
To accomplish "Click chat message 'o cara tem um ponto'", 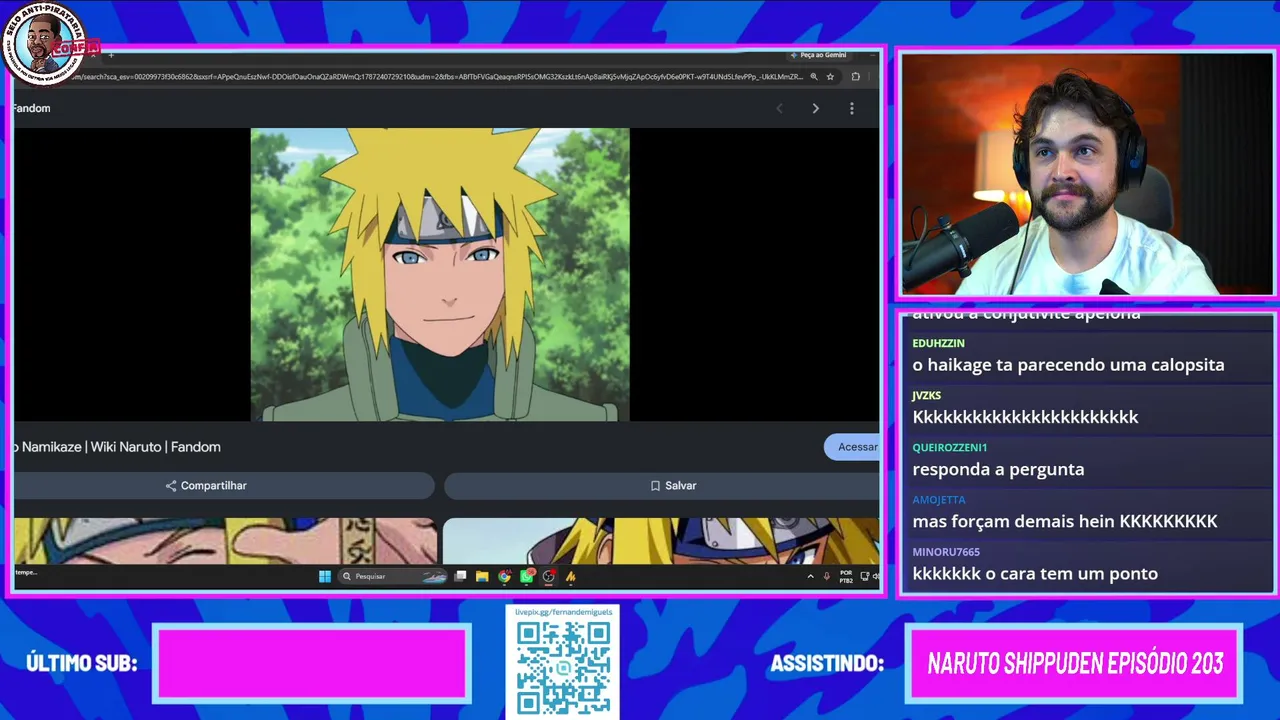I will (1035, 573).
